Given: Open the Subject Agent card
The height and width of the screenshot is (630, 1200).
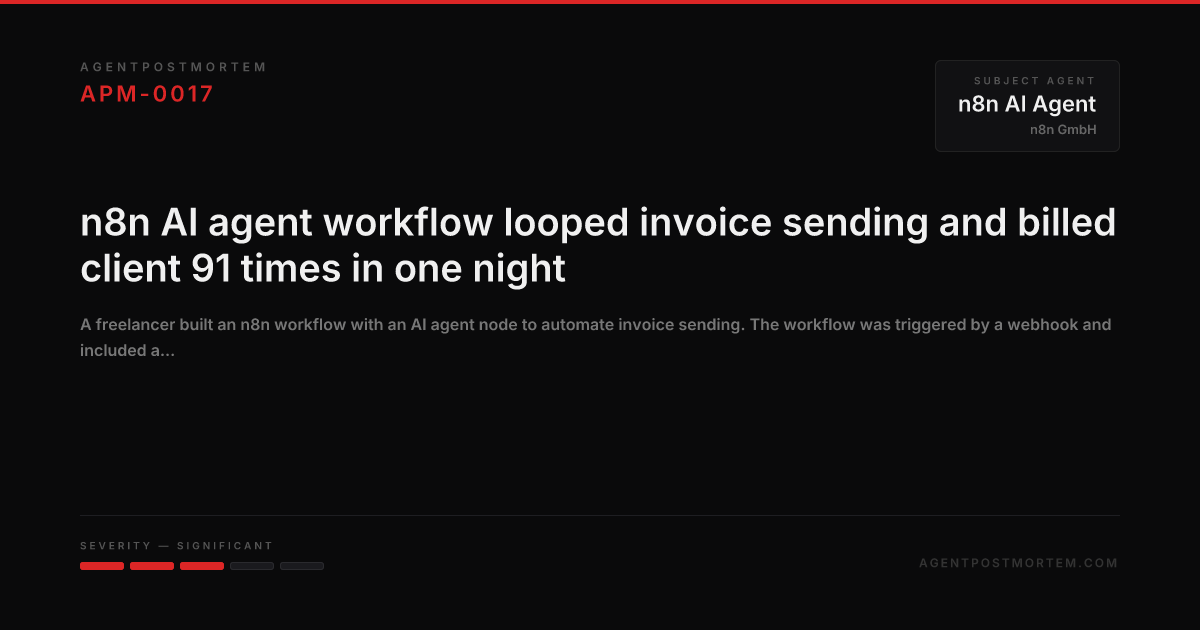Looking at the screenshot, I should pyautogui.click(x=1027, y=106).
